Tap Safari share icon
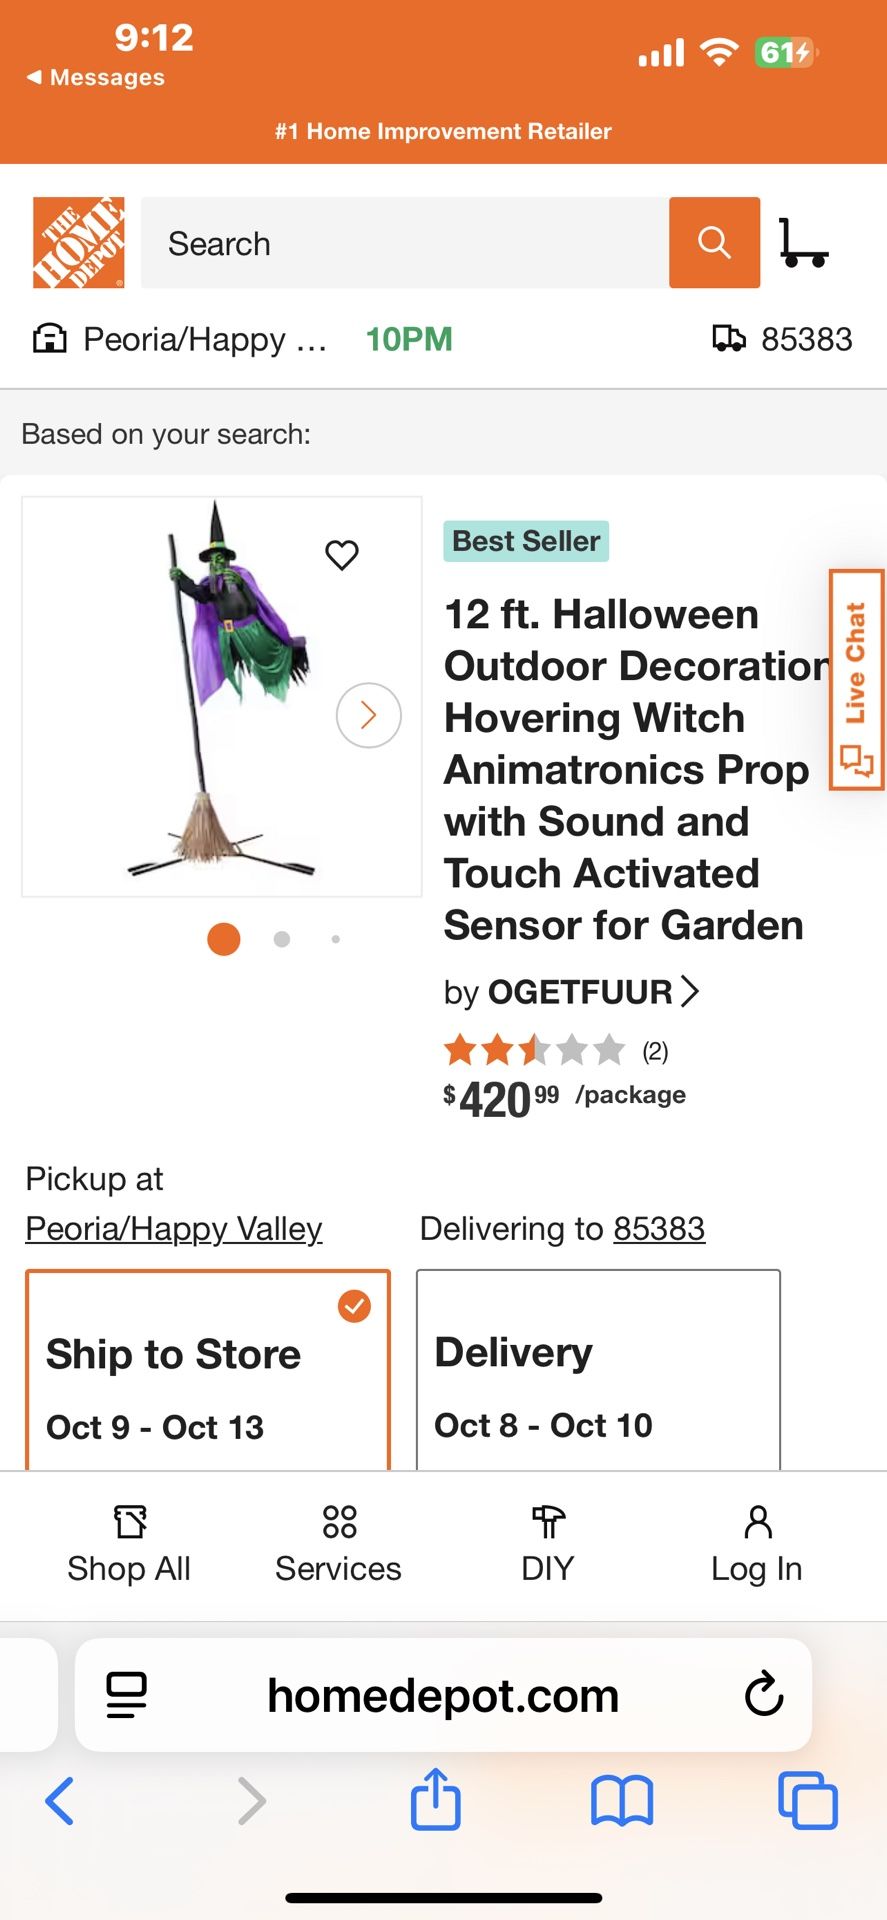 [x=436, y=1801]
